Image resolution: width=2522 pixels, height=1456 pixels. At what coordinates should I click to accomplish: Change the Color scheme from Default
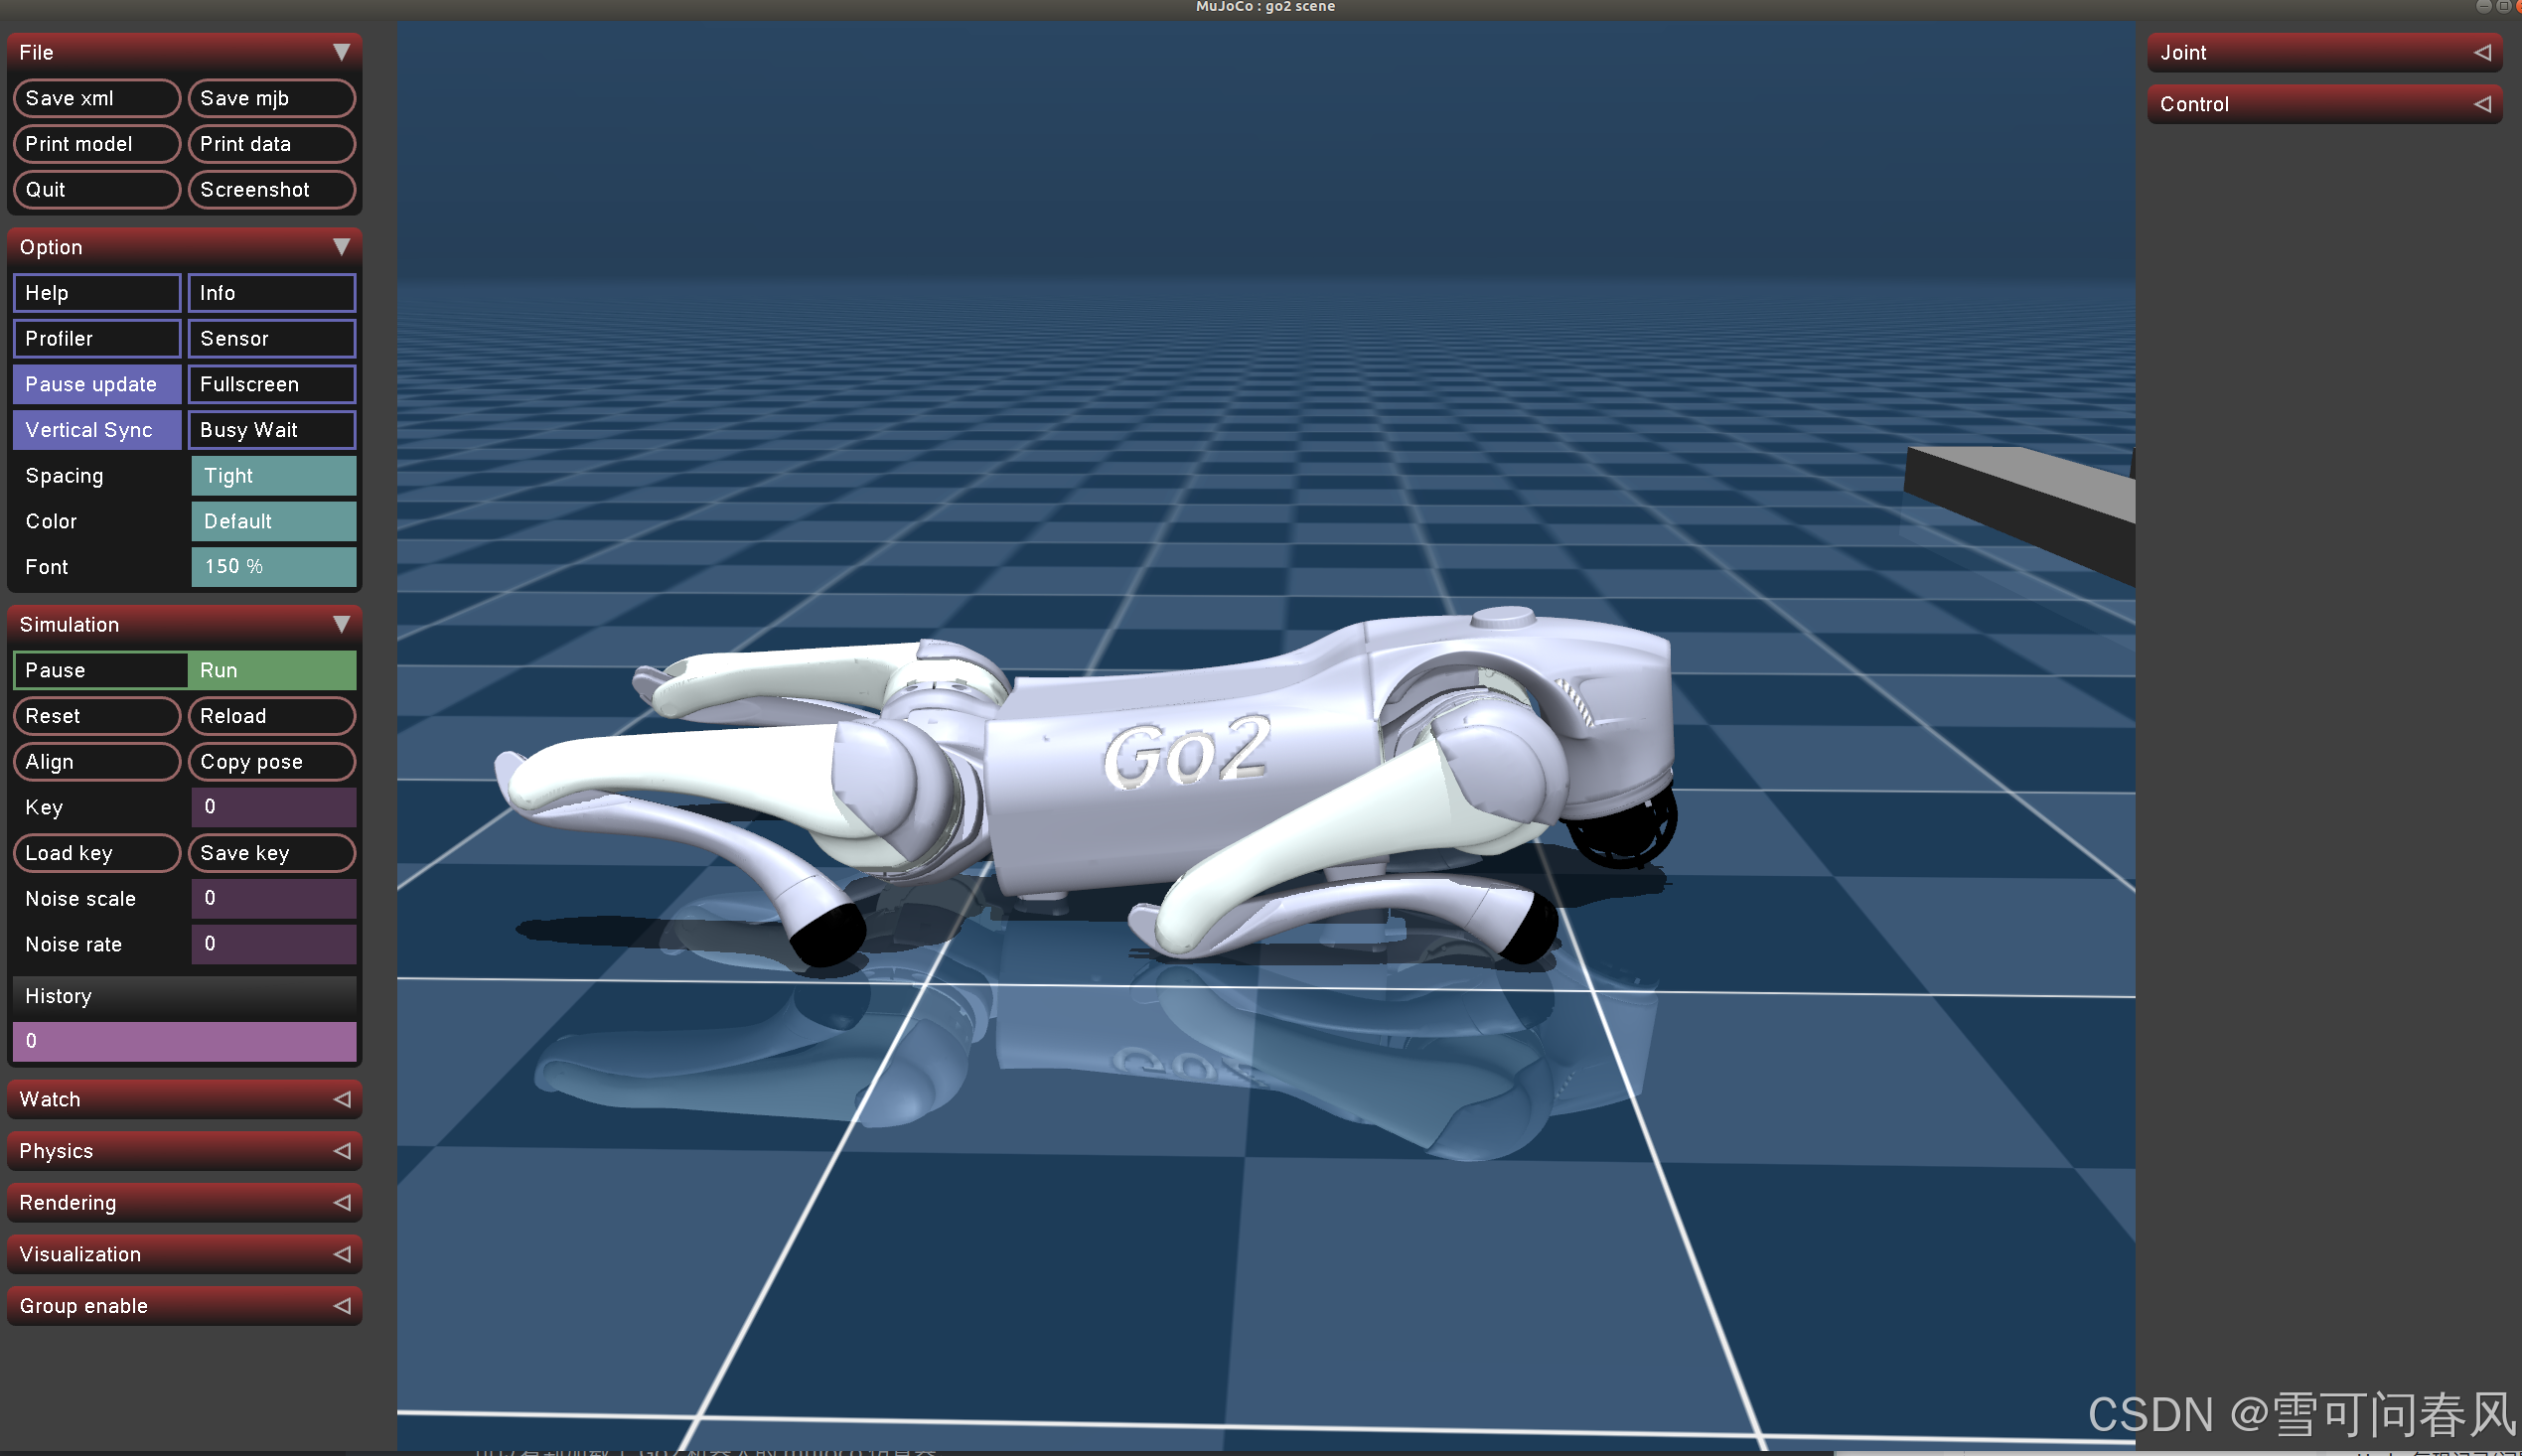coord(273,521)
